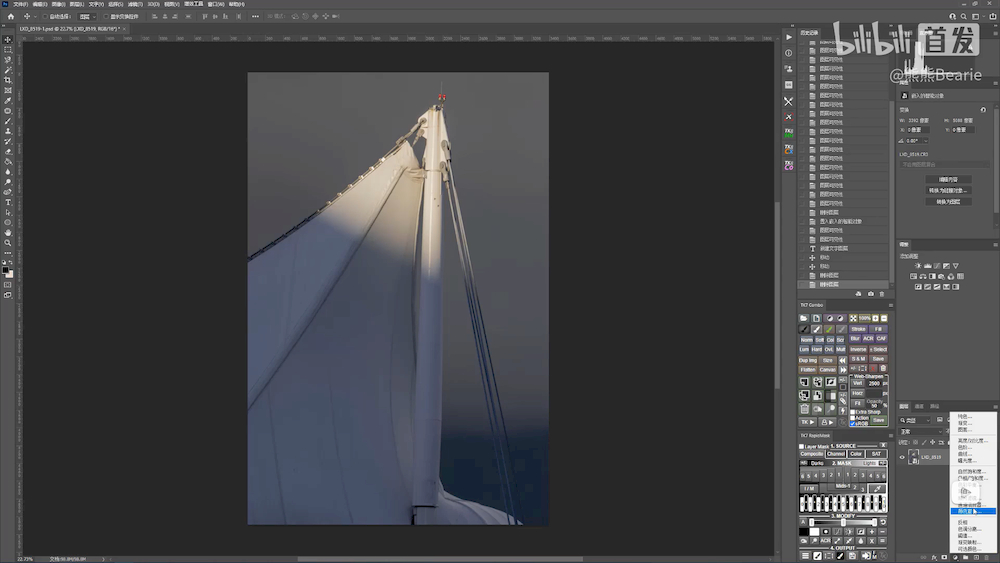Hide the LXD_8519 layer with eye icon

[x=902, y=457]
